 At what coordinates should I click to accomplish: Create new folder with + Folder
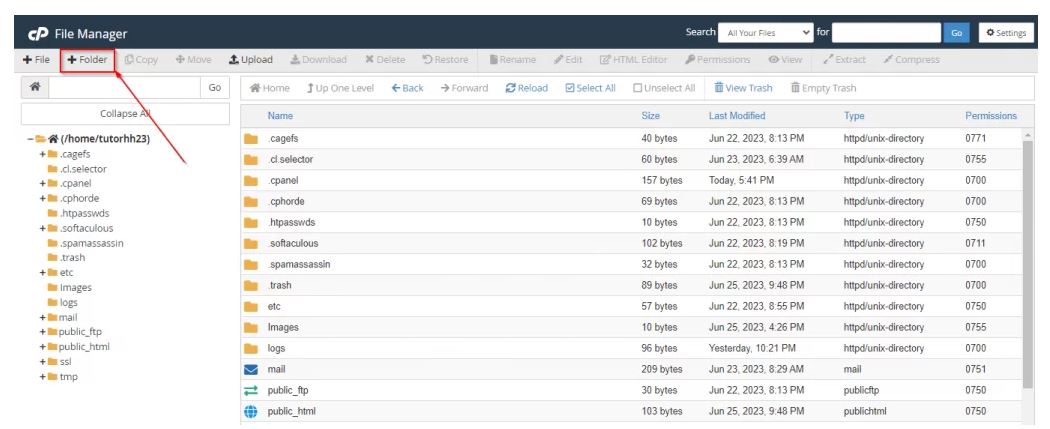point(87,60)
